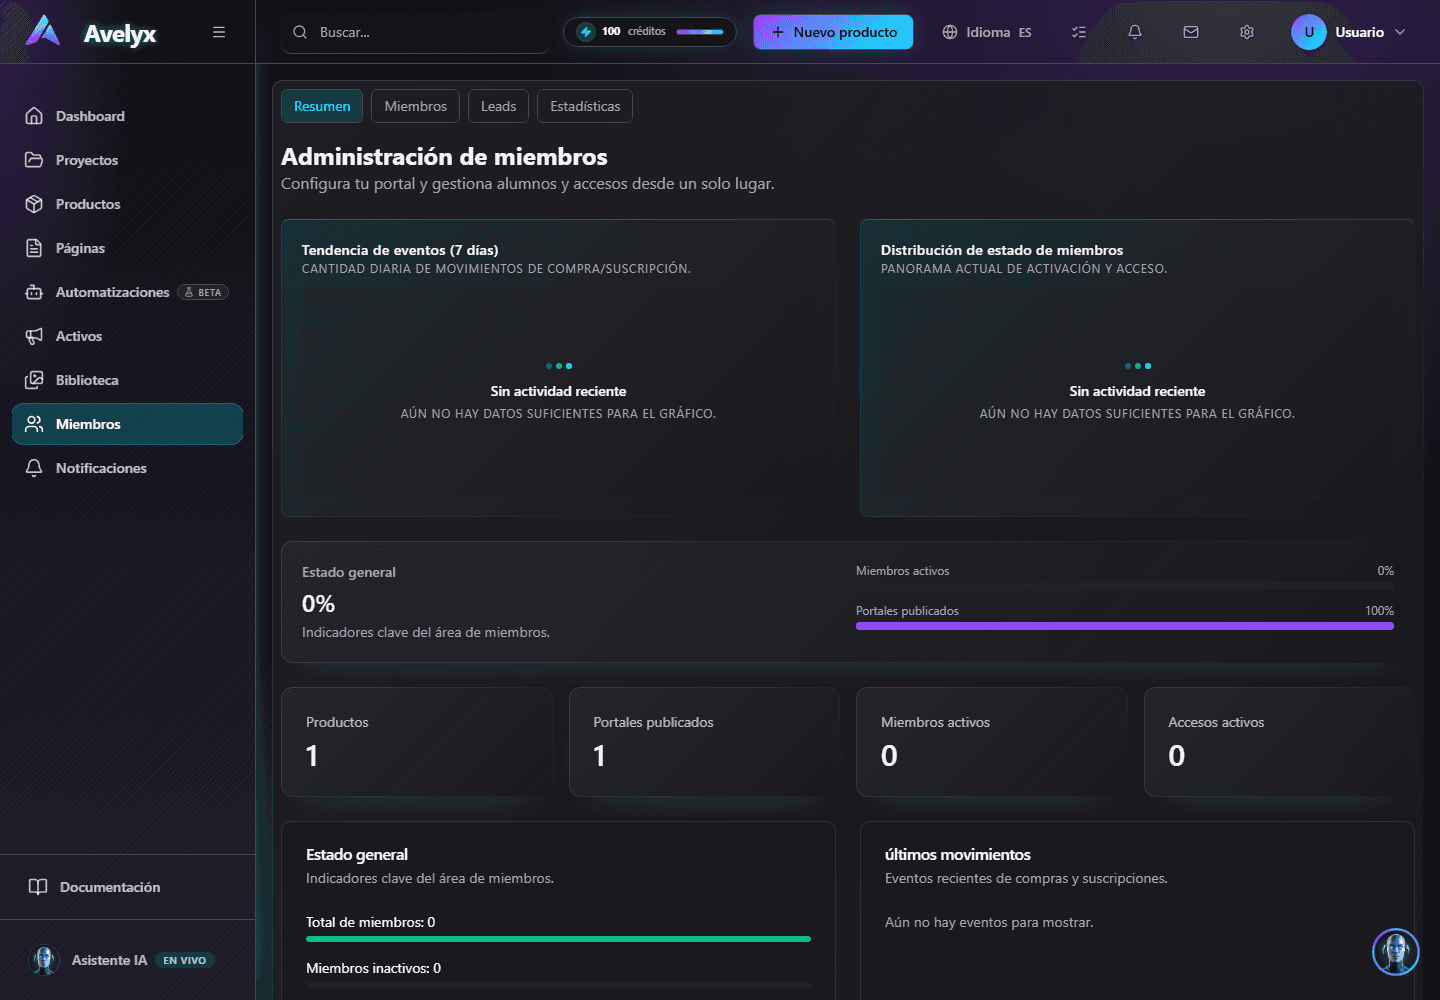Image resolution: width=1440 pixels, height=1000 pixels.
Task: Open Automatizaciones beta in sidebar
Action: [x=127, y=292]
